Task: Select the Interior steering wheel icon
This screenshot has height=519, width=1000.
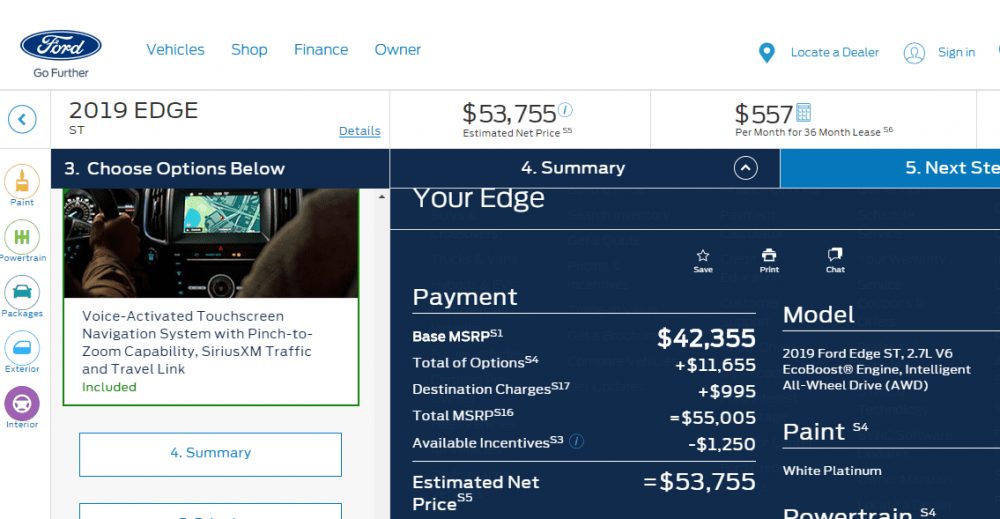Action: pyautogui.click(x=22, y=403)
